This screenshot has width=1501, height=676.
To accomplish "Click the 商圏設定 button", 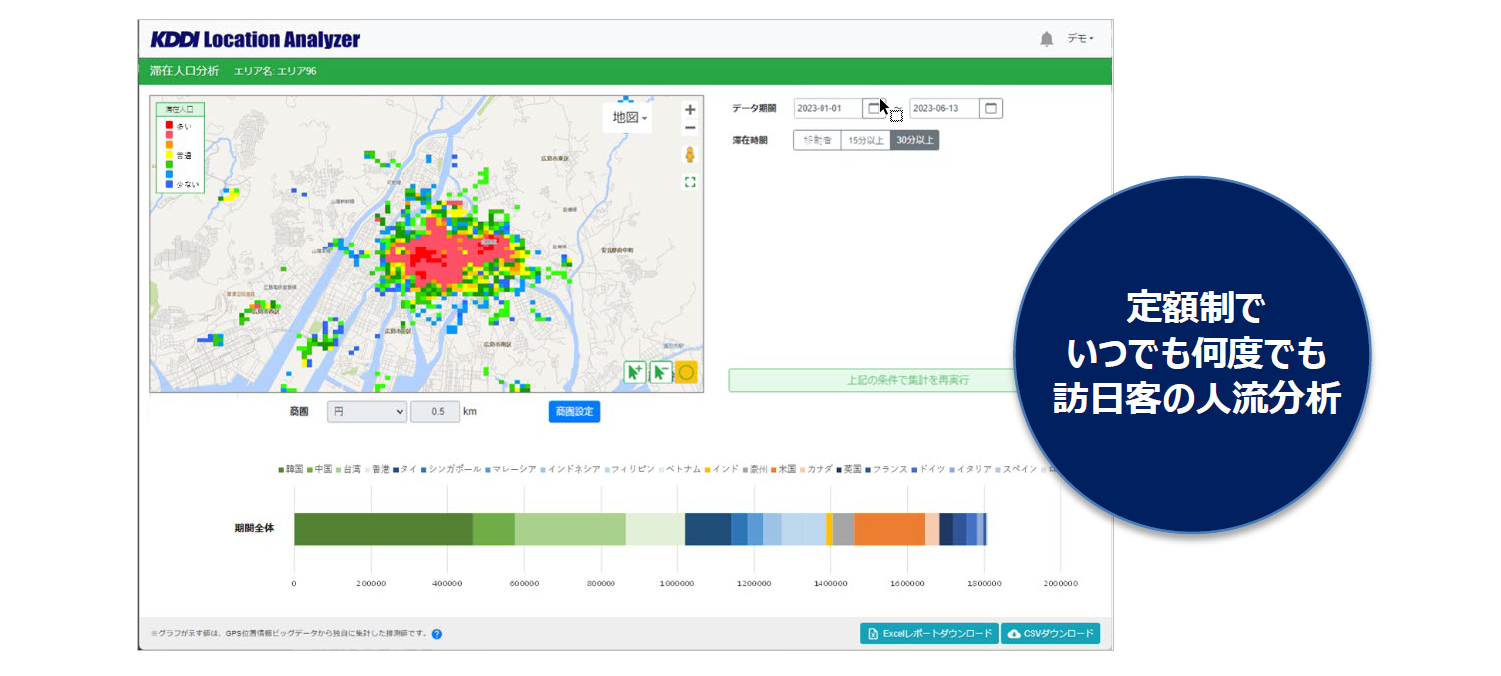I will click(x=574, y=411).
